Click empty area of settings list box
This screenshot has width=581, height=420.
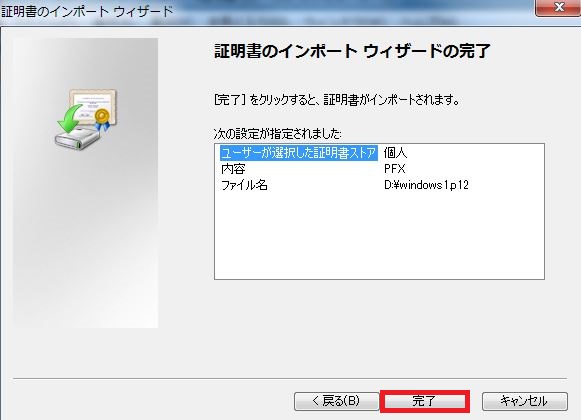click(379, 237)
